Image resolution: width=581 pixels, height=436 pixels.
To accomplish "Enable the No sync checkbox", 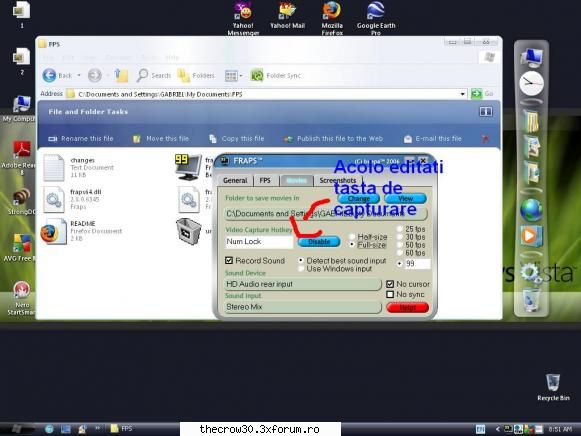I will [x=390, y=294].
